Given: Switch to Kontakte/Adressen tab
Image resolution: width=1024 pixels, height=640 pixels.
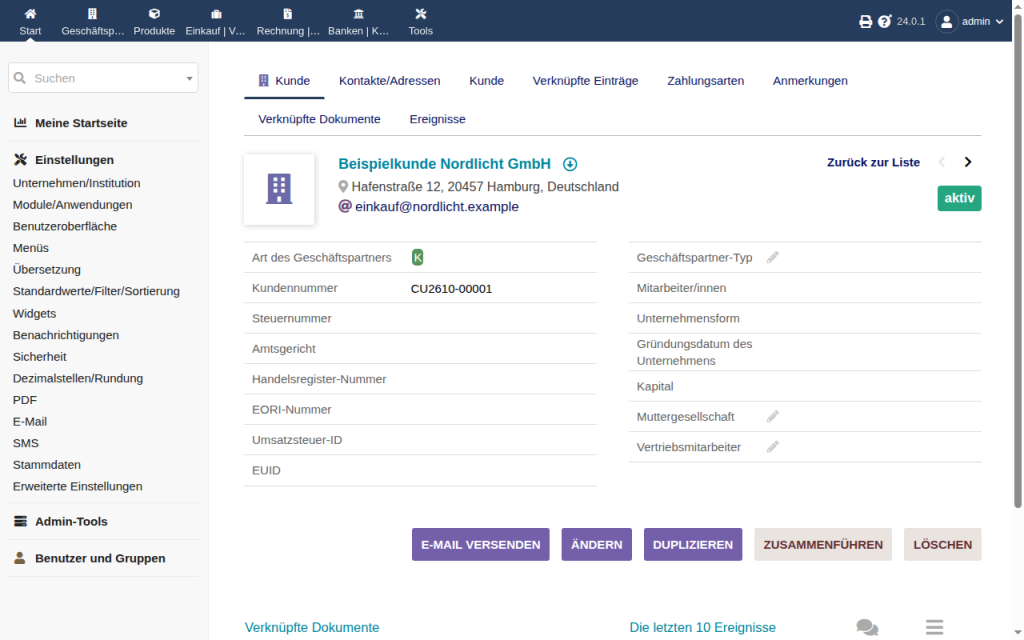Looking at the screenshot, I should (389, 81).
